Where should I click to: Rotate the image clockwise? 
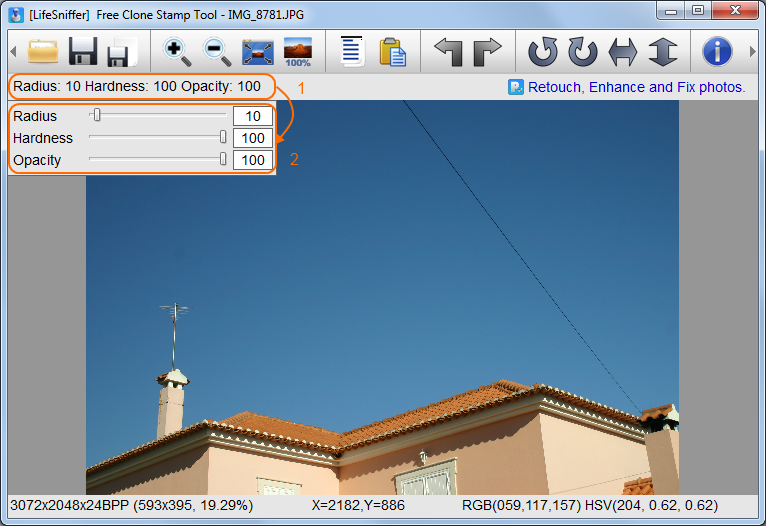(583, 51)
